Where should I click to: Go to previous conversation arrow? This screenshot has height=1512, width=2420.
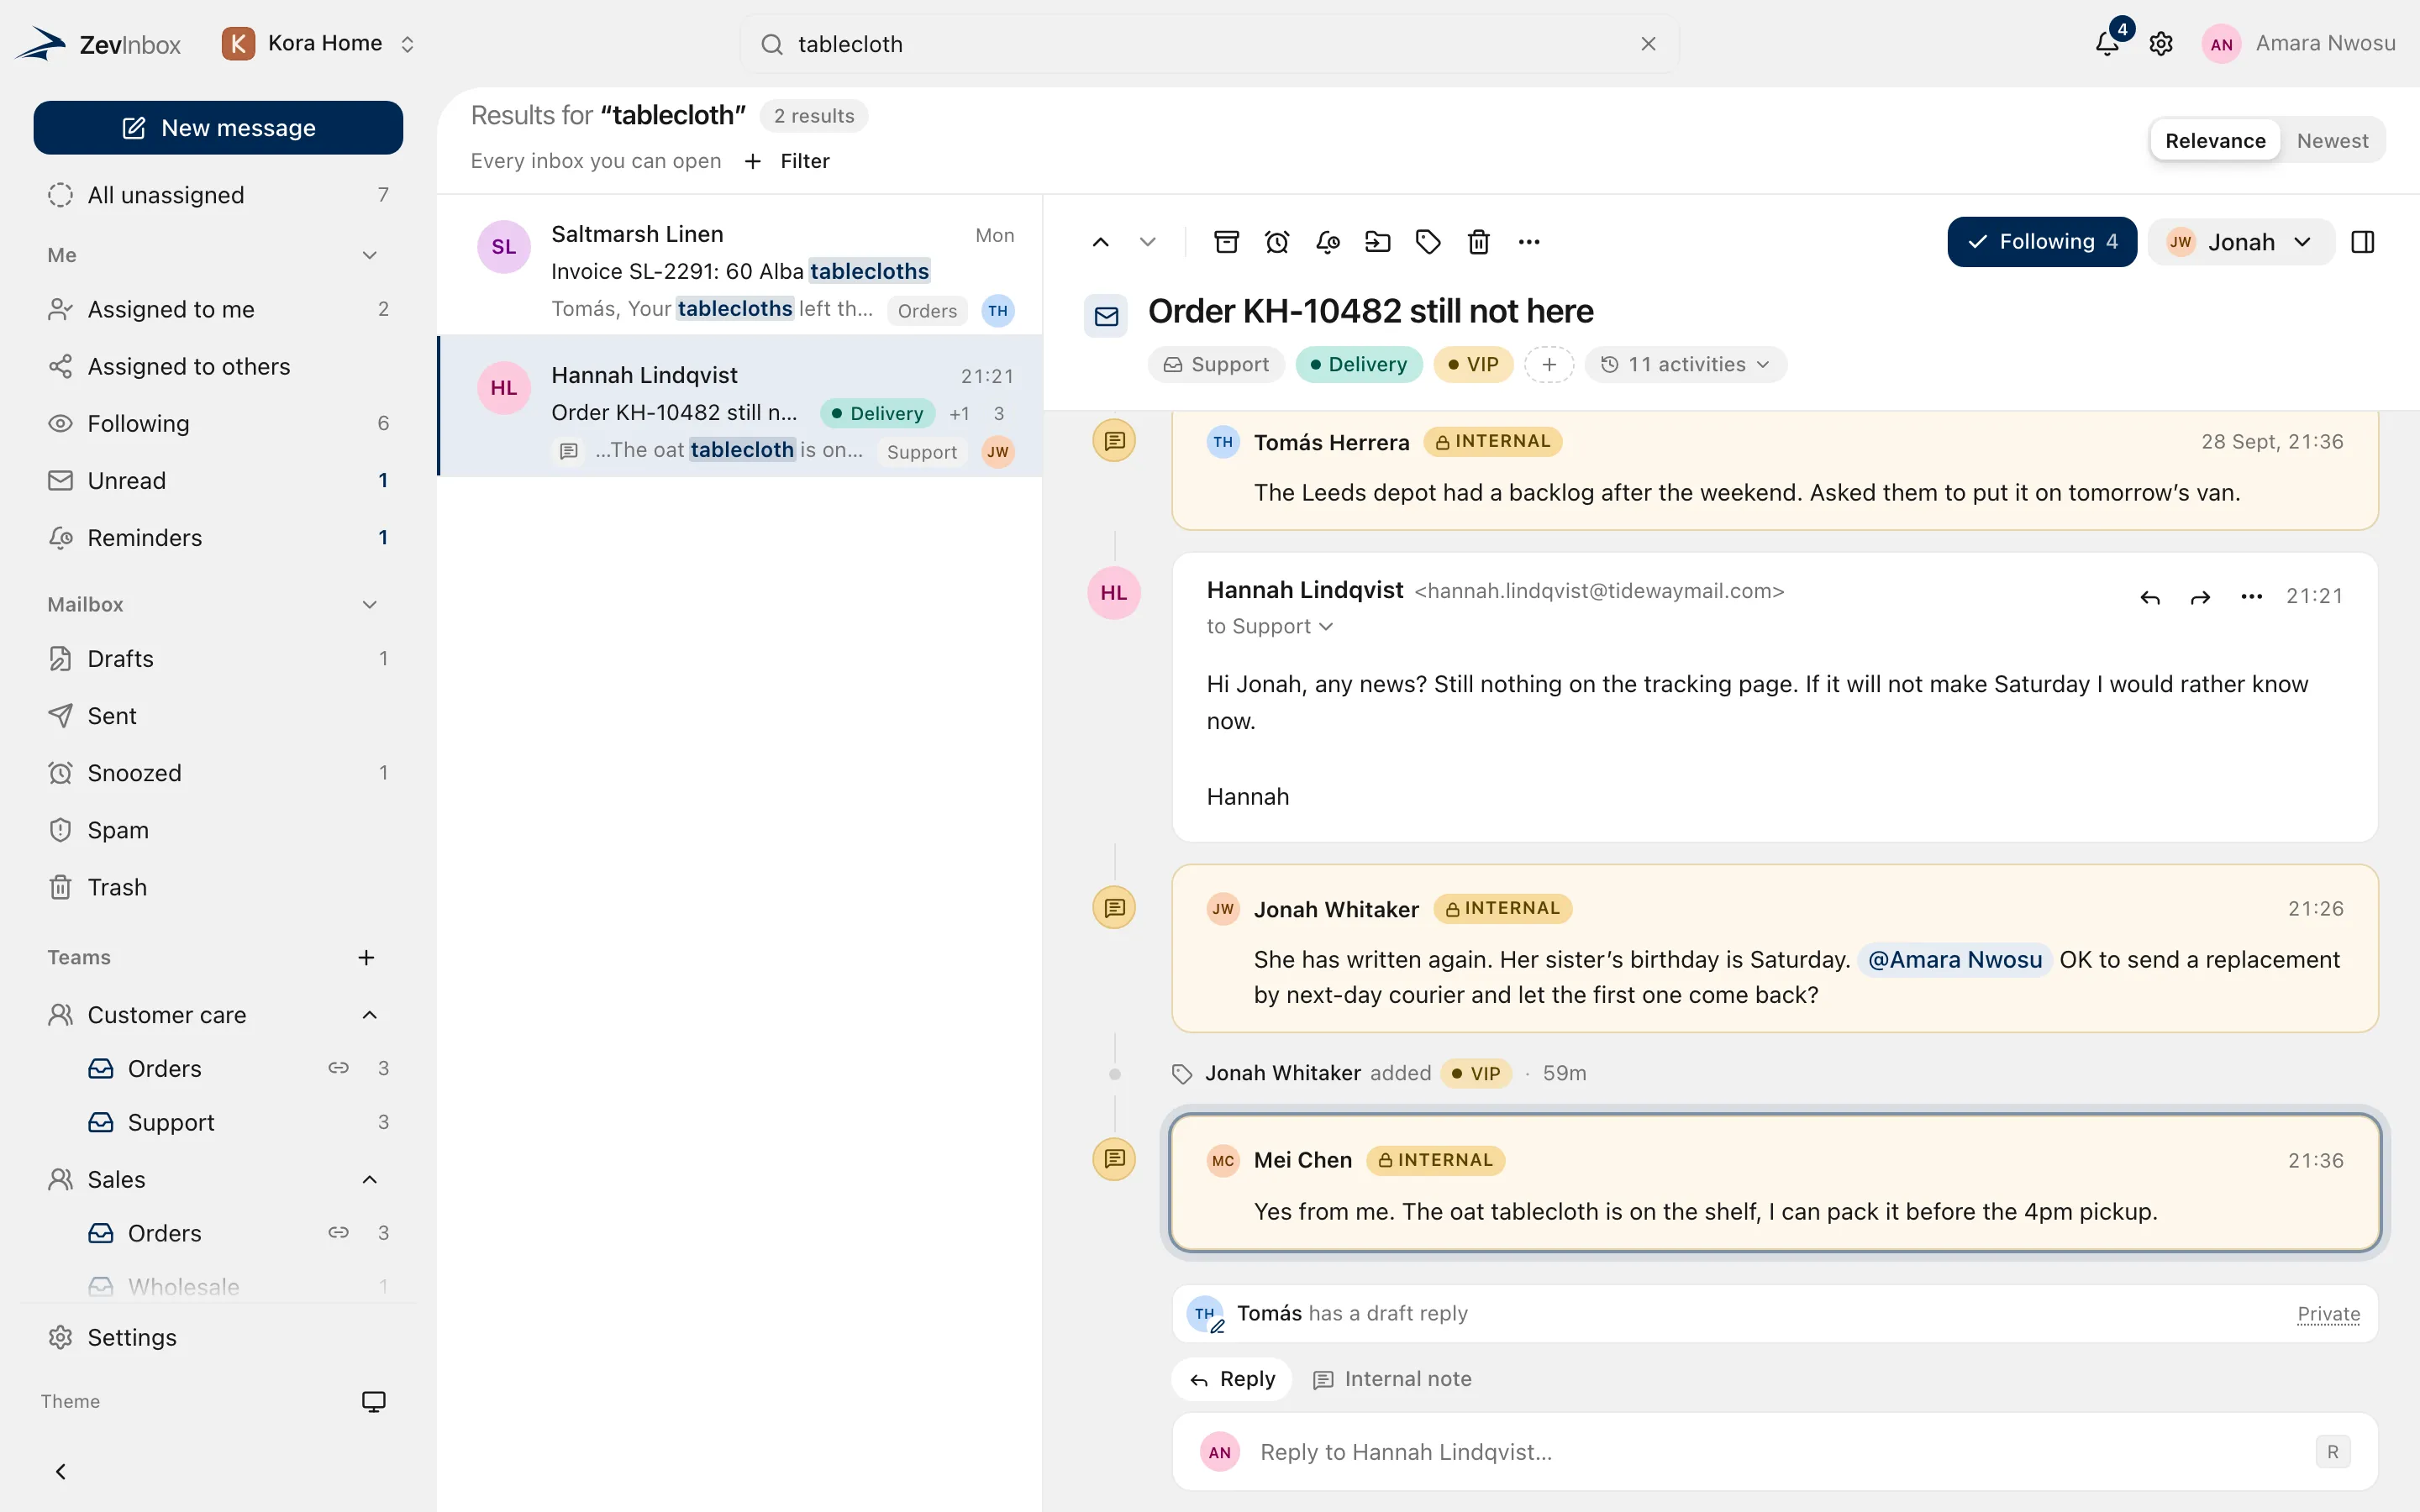coord(1100,242)
